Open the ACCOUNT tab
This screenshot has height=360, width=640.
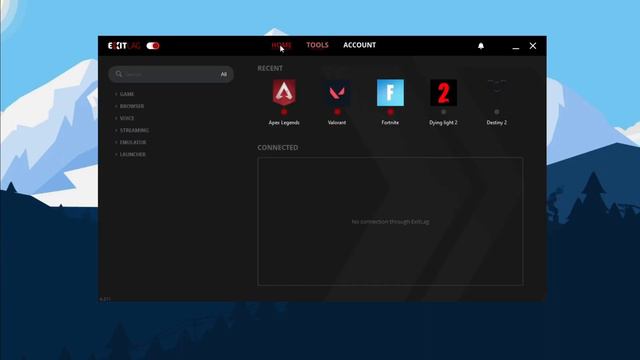click(360, 45)
